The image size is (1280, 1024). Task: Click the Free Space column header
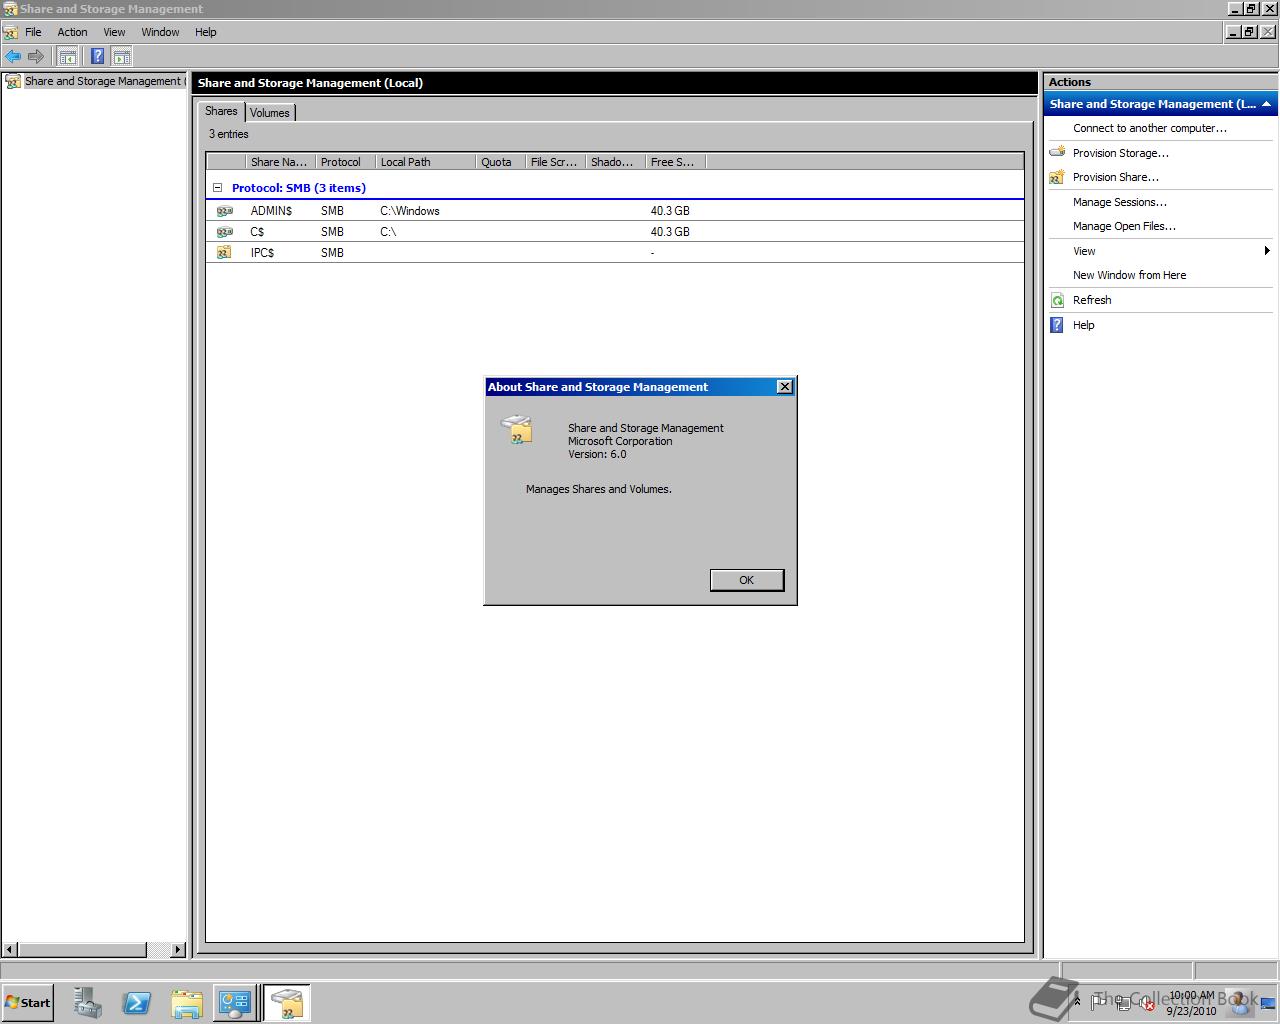(x=676, y=162)
